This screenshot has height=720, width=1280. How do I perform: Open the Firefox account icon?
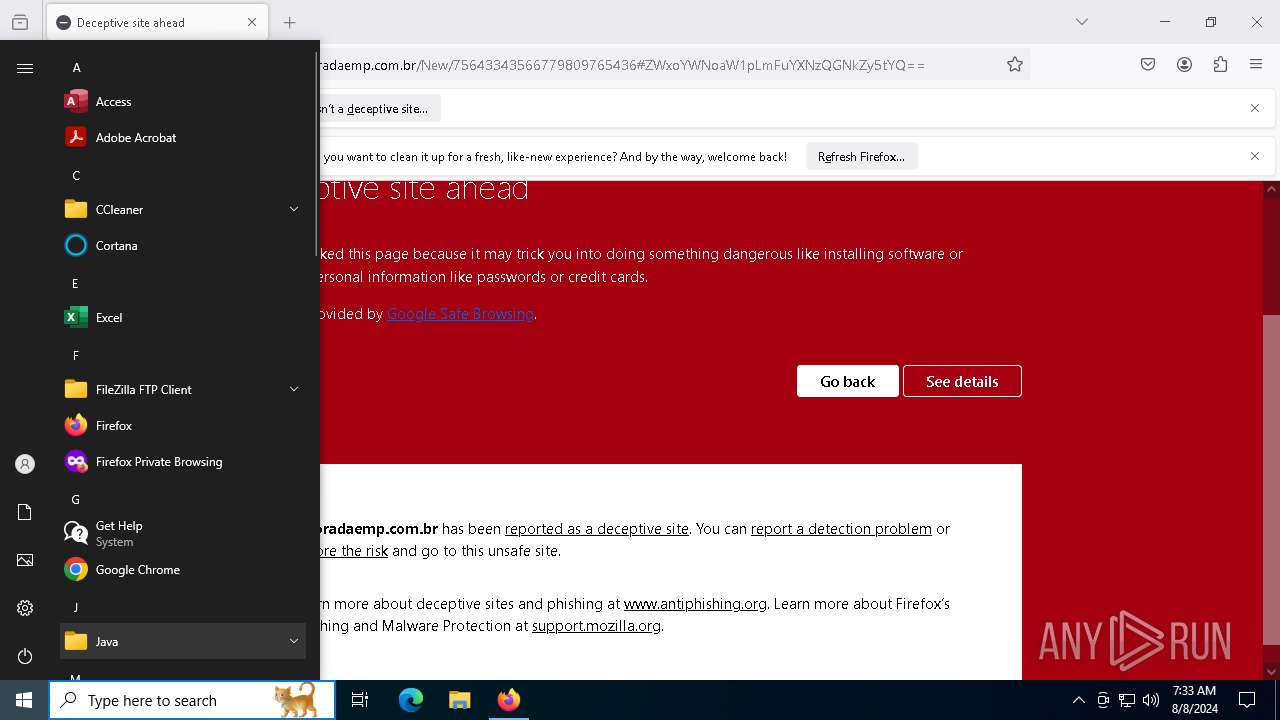pos(1184,65)
